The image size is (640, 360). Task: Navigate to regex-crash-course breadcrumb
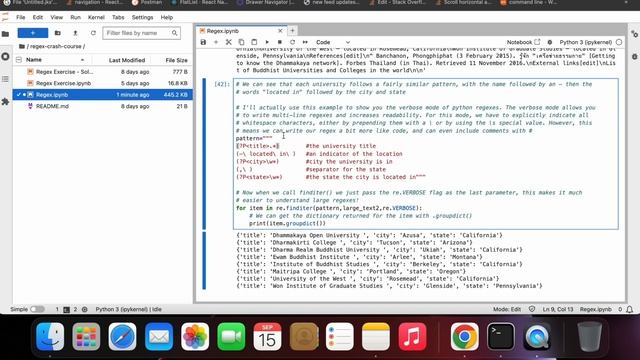(56, 46)
